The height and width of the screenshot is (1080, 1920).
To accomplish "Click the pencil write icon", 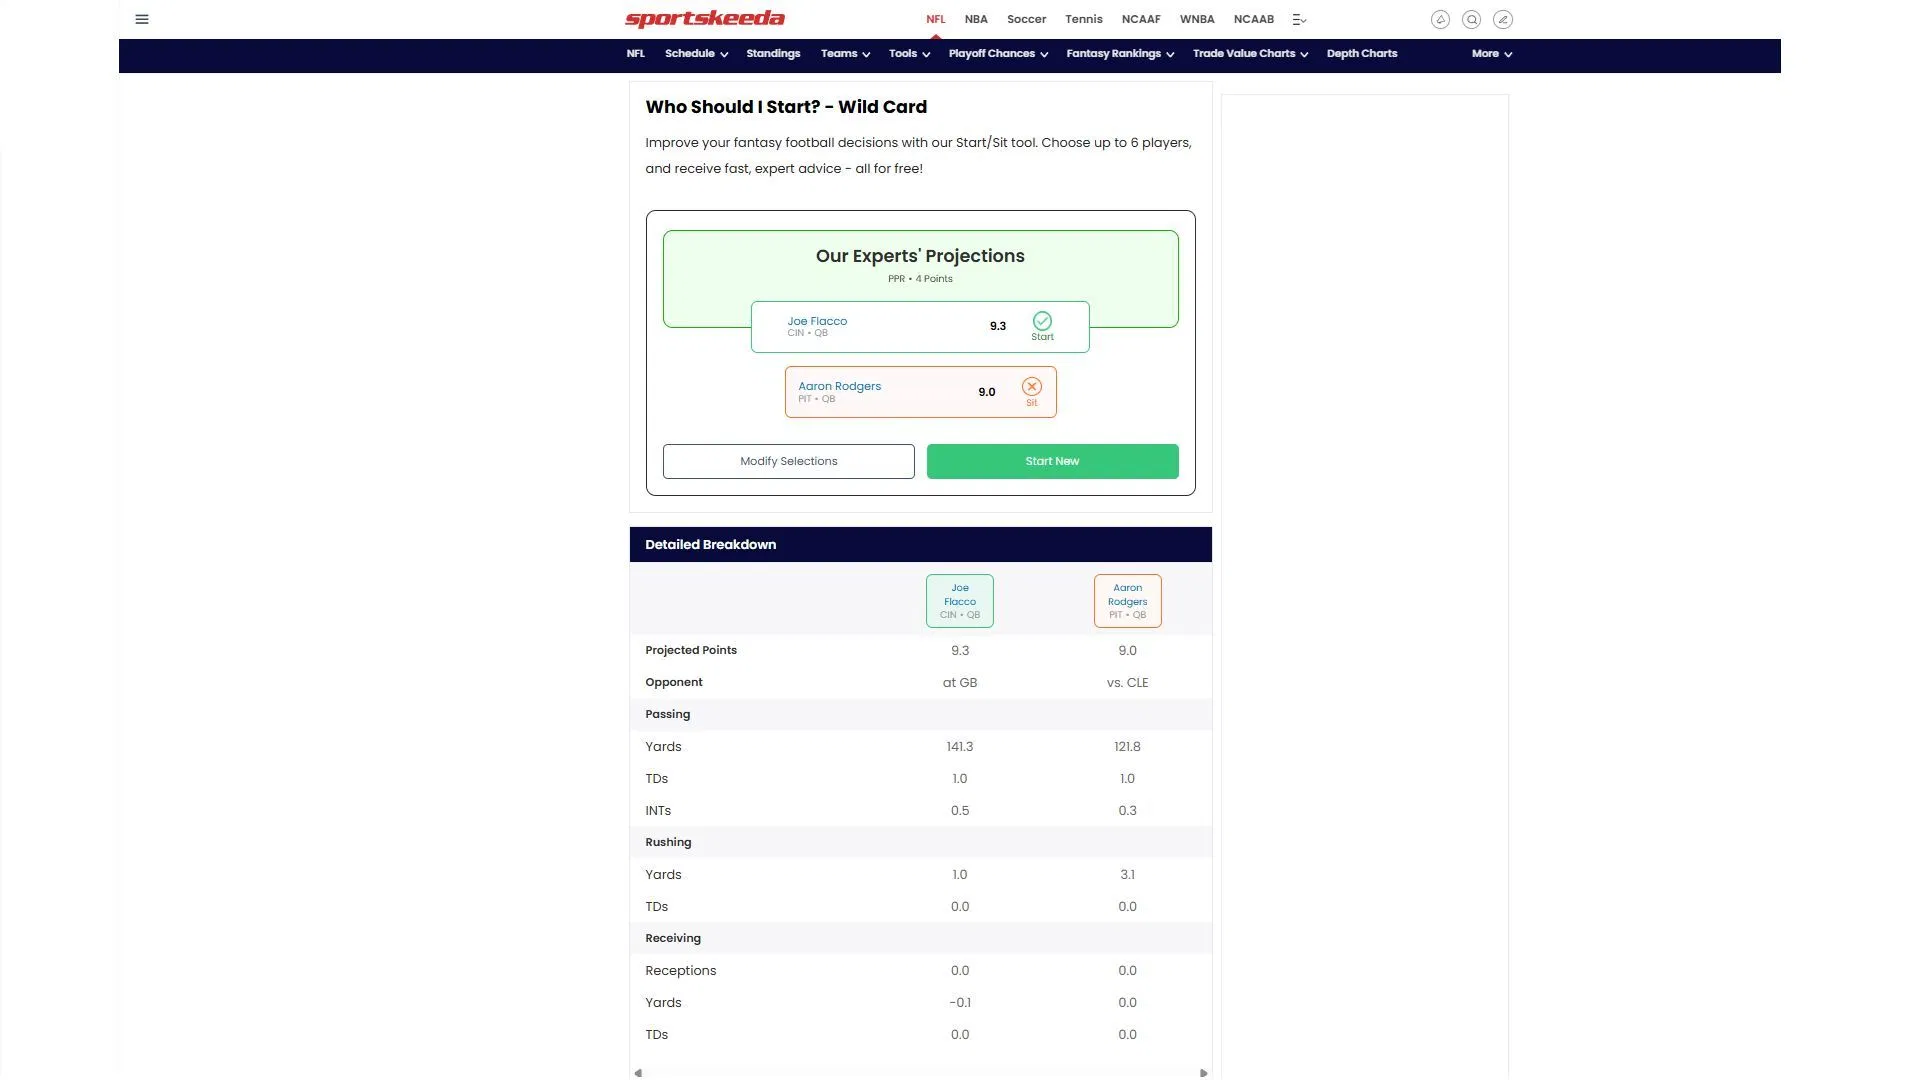I will coord(1502,19).
